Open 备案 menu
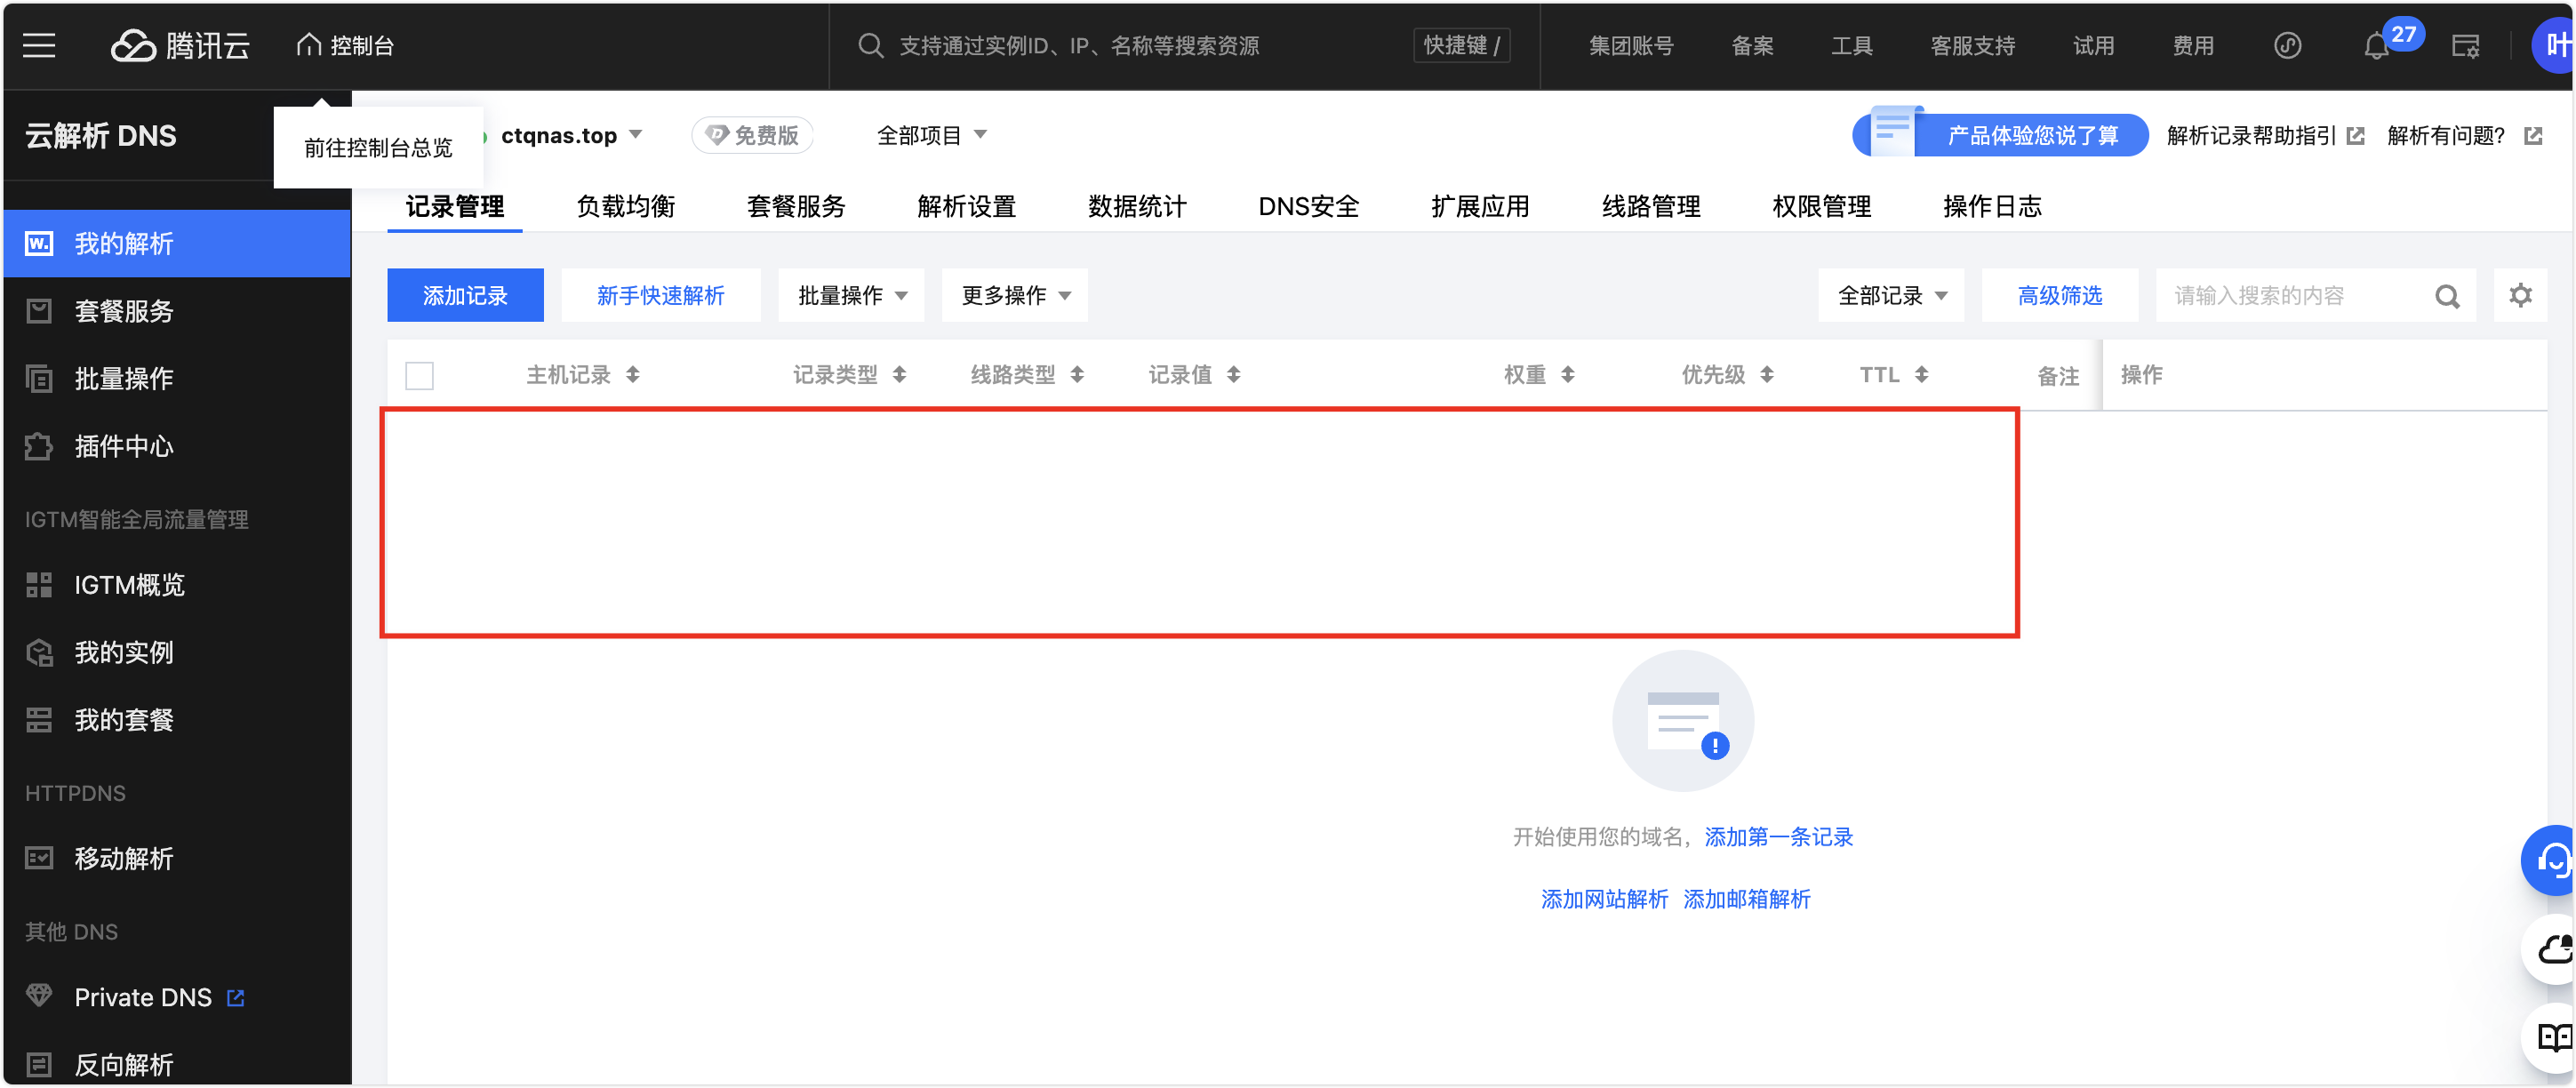 click(1752, 46)
